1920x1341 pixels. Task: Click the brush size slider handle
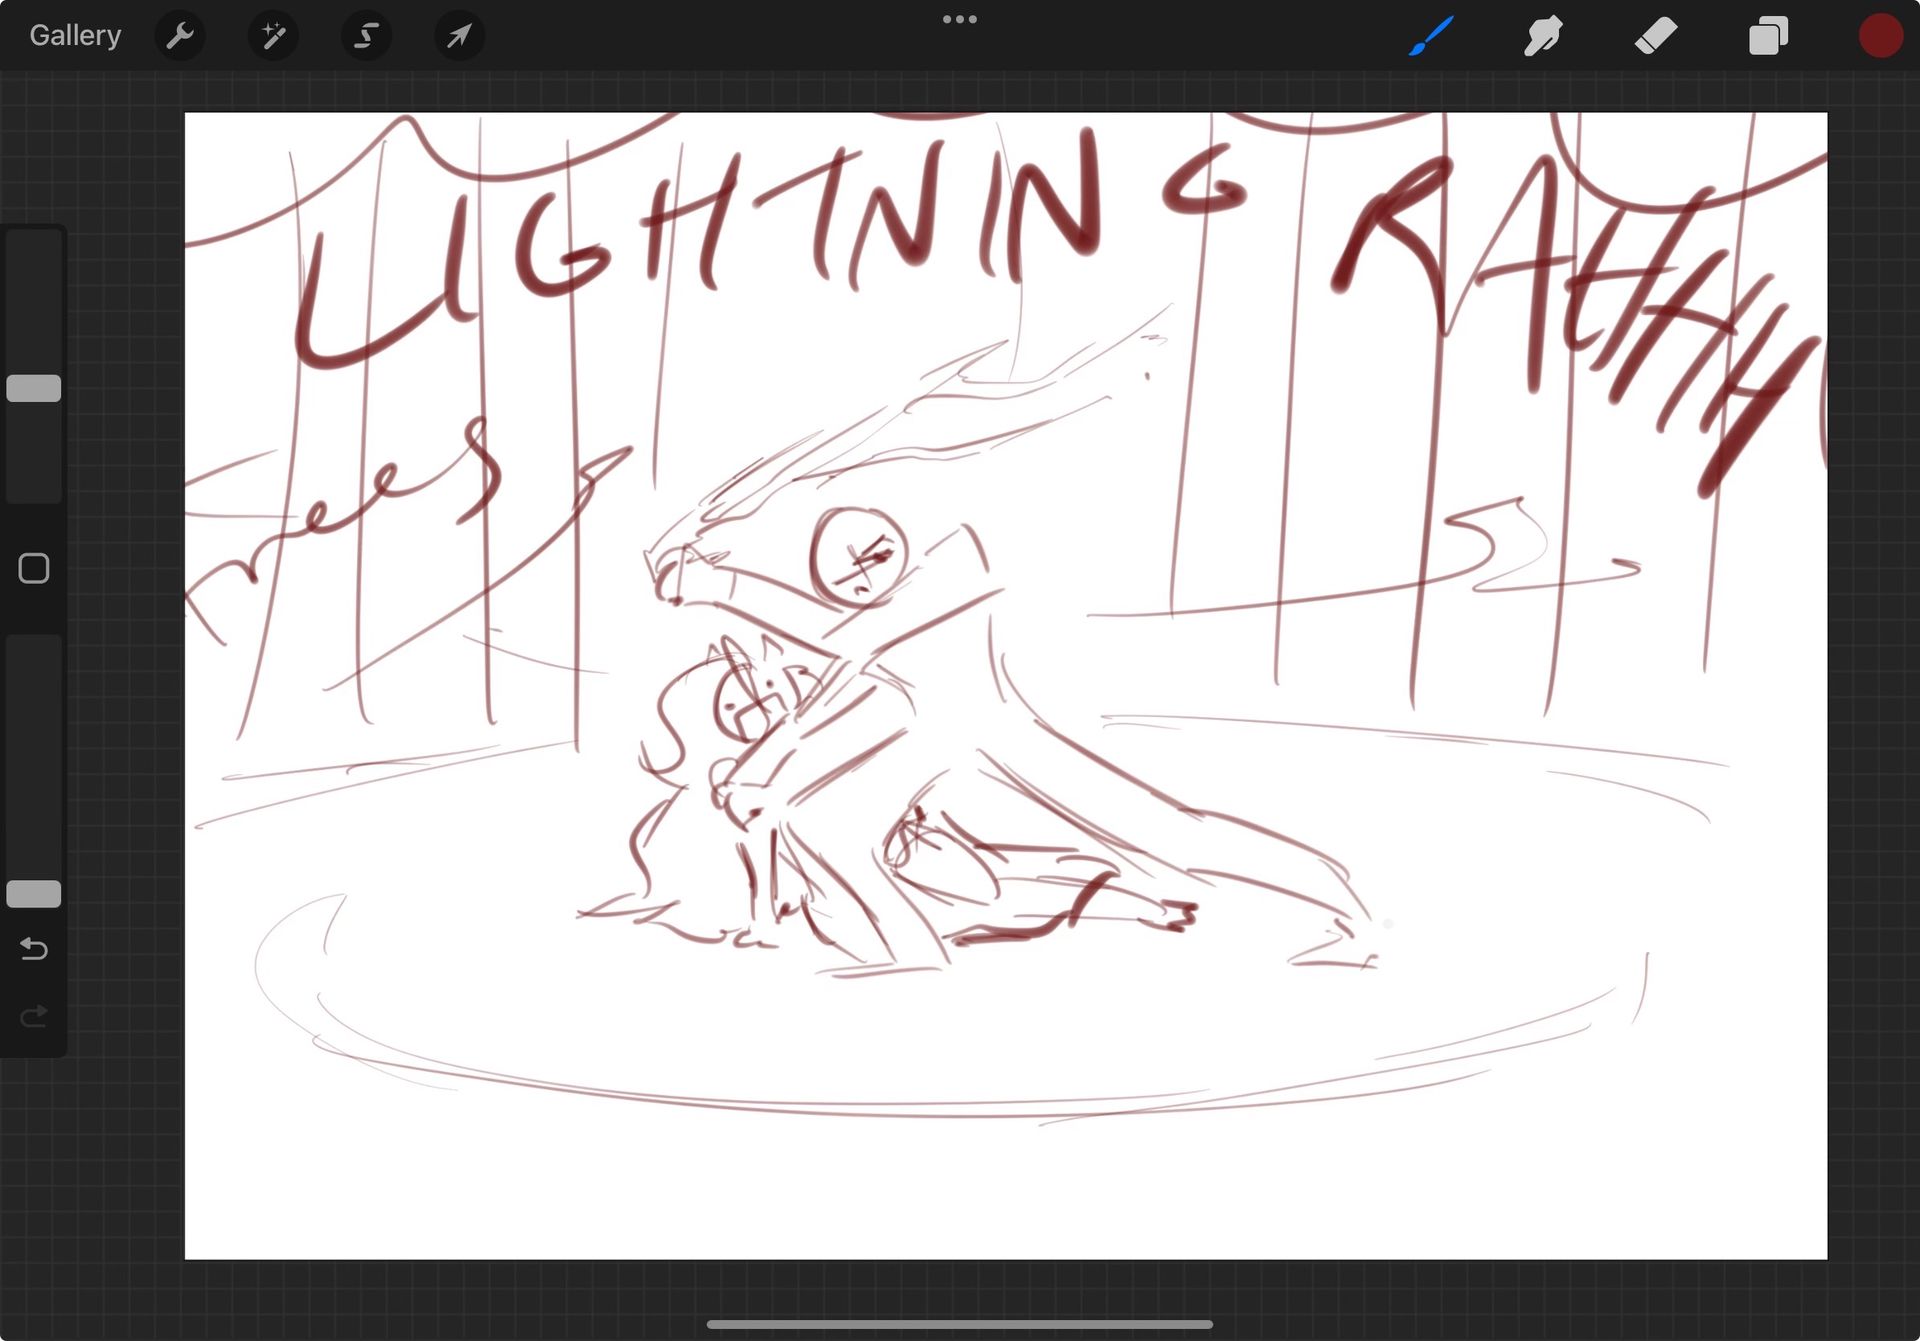coord(34,388)
